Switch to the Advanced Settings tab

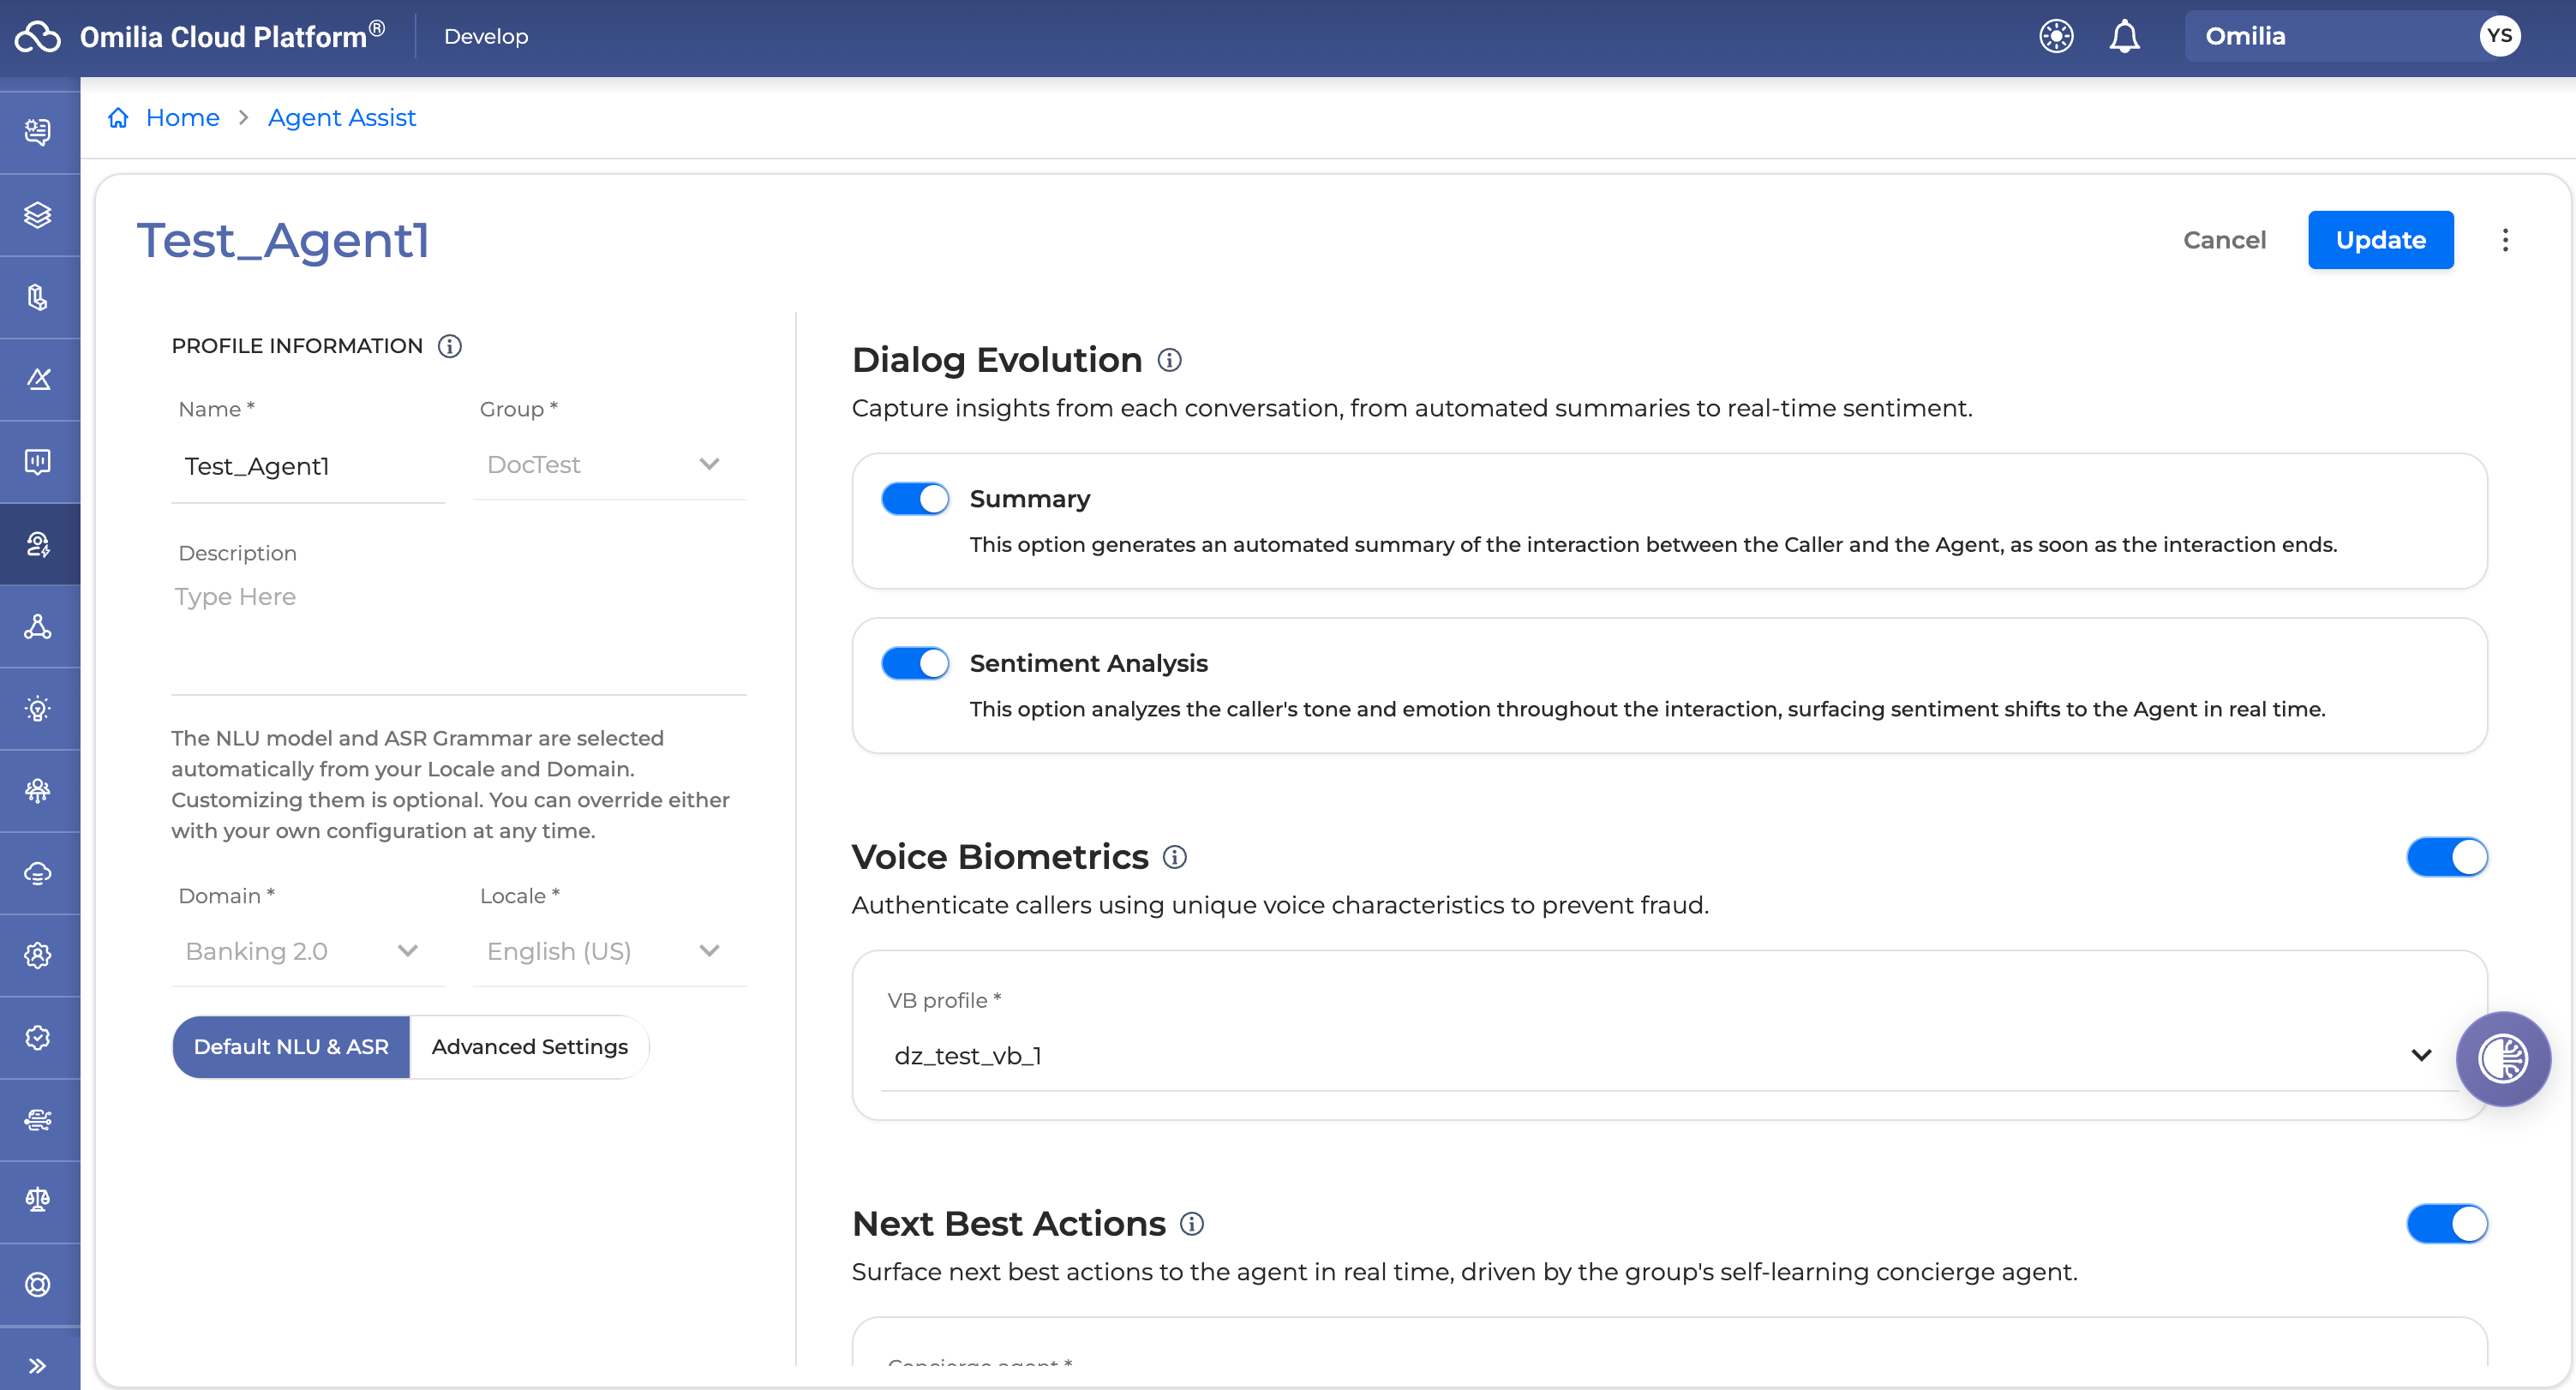point(530,1047)
